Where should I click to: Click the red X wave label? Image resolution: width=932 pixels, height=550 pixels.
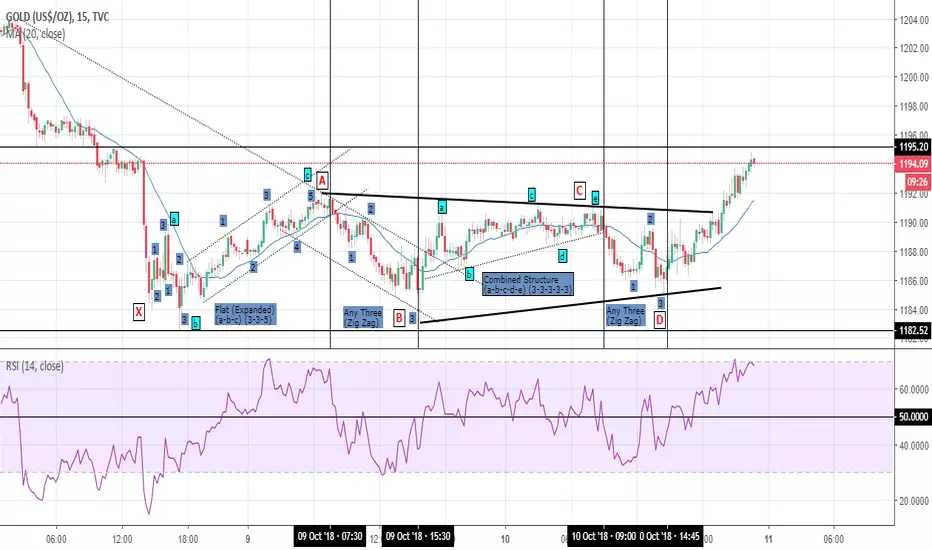[x=138, y=311]
